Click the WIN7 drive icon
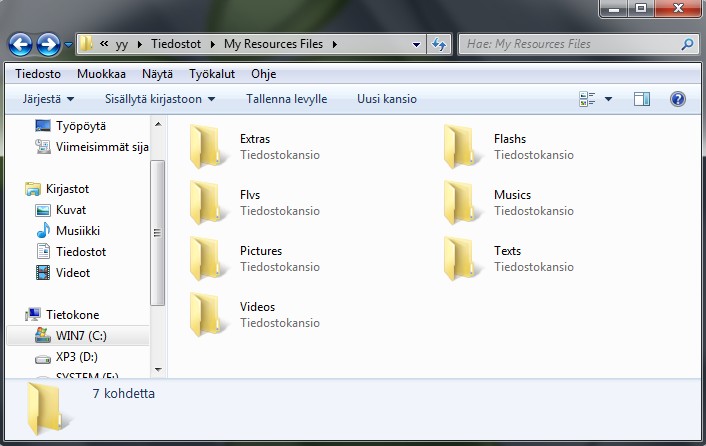The height and width of the screenshot is (446, 706). tap(43, 335)
